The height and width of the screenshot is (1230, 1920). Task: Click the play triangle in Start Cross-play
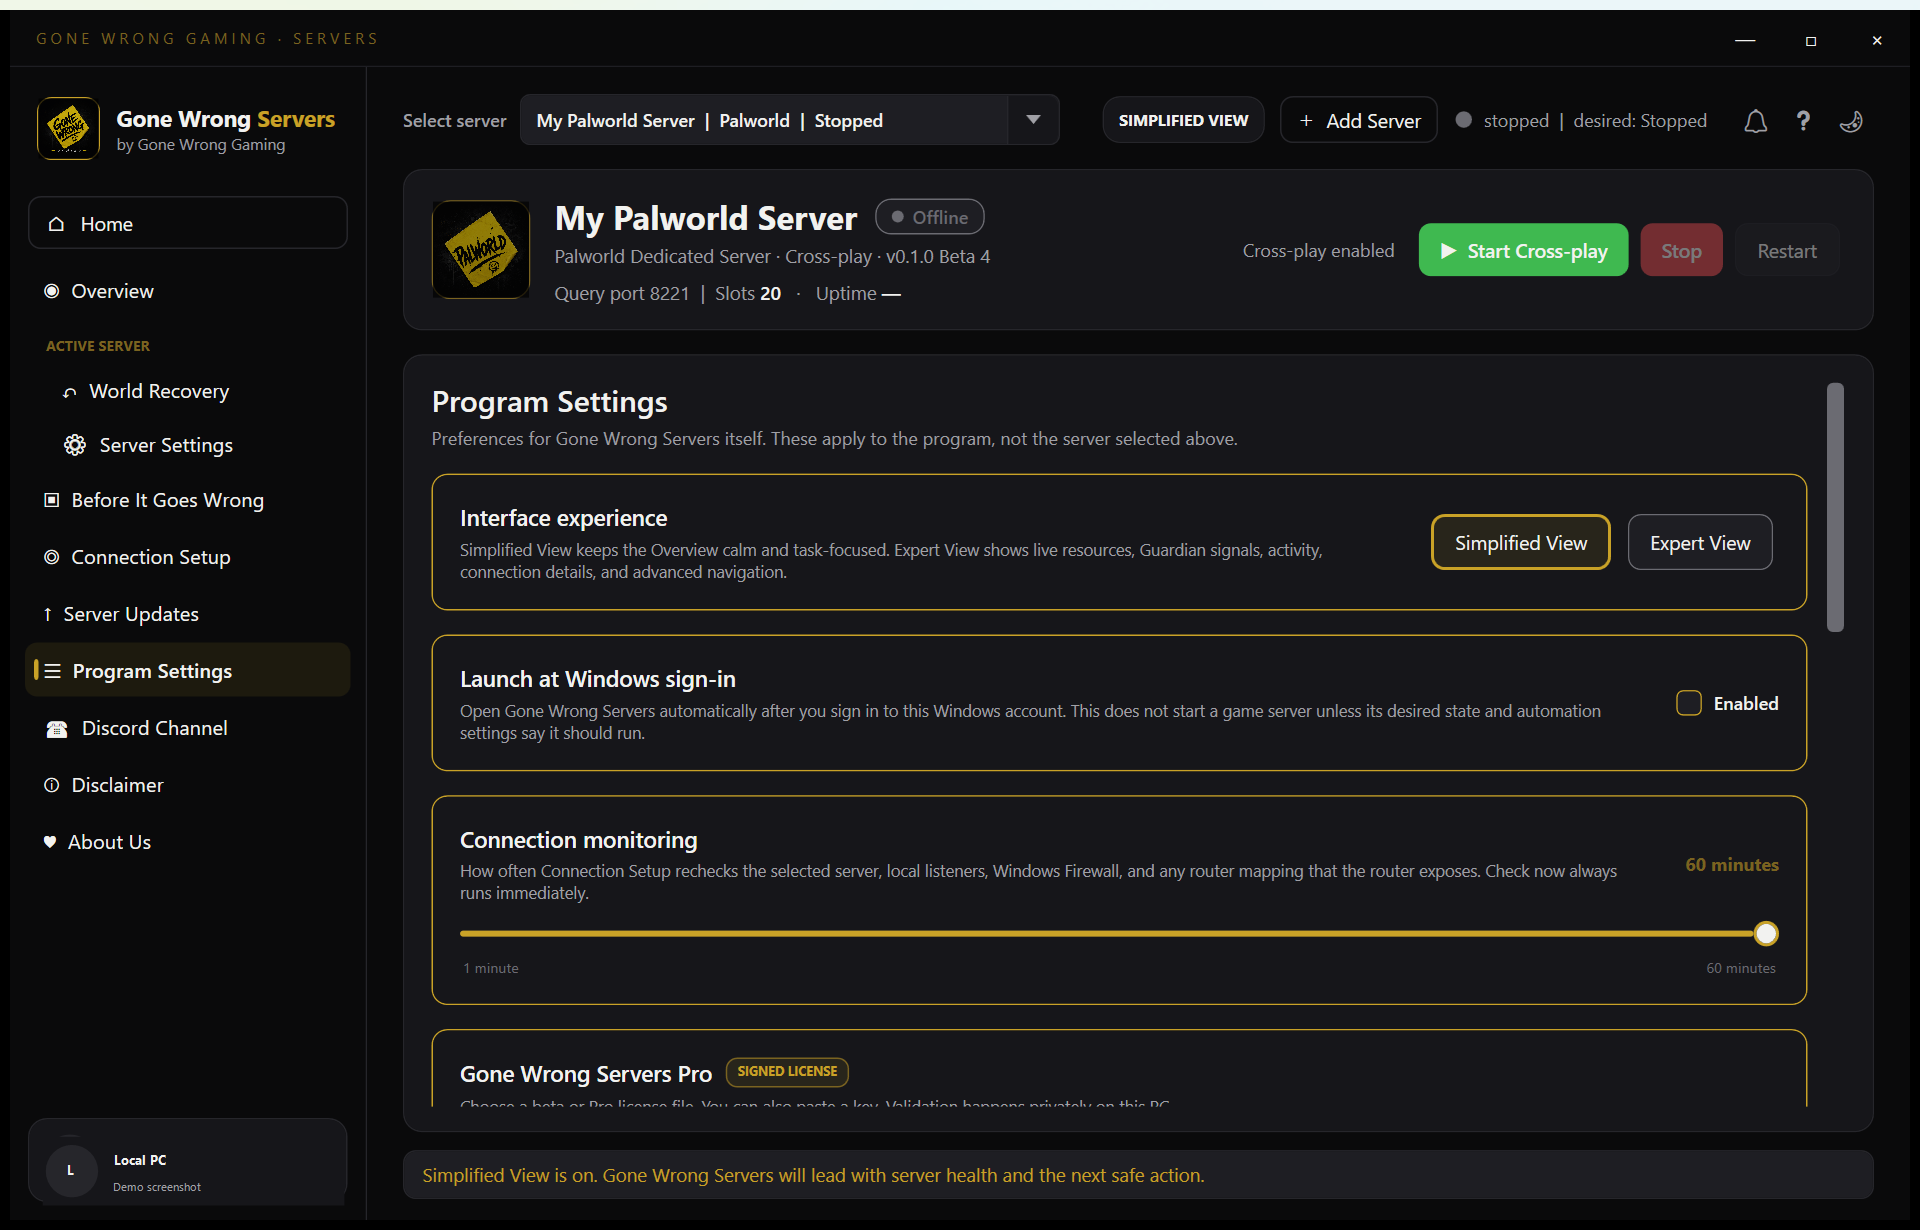(1448, 251)
